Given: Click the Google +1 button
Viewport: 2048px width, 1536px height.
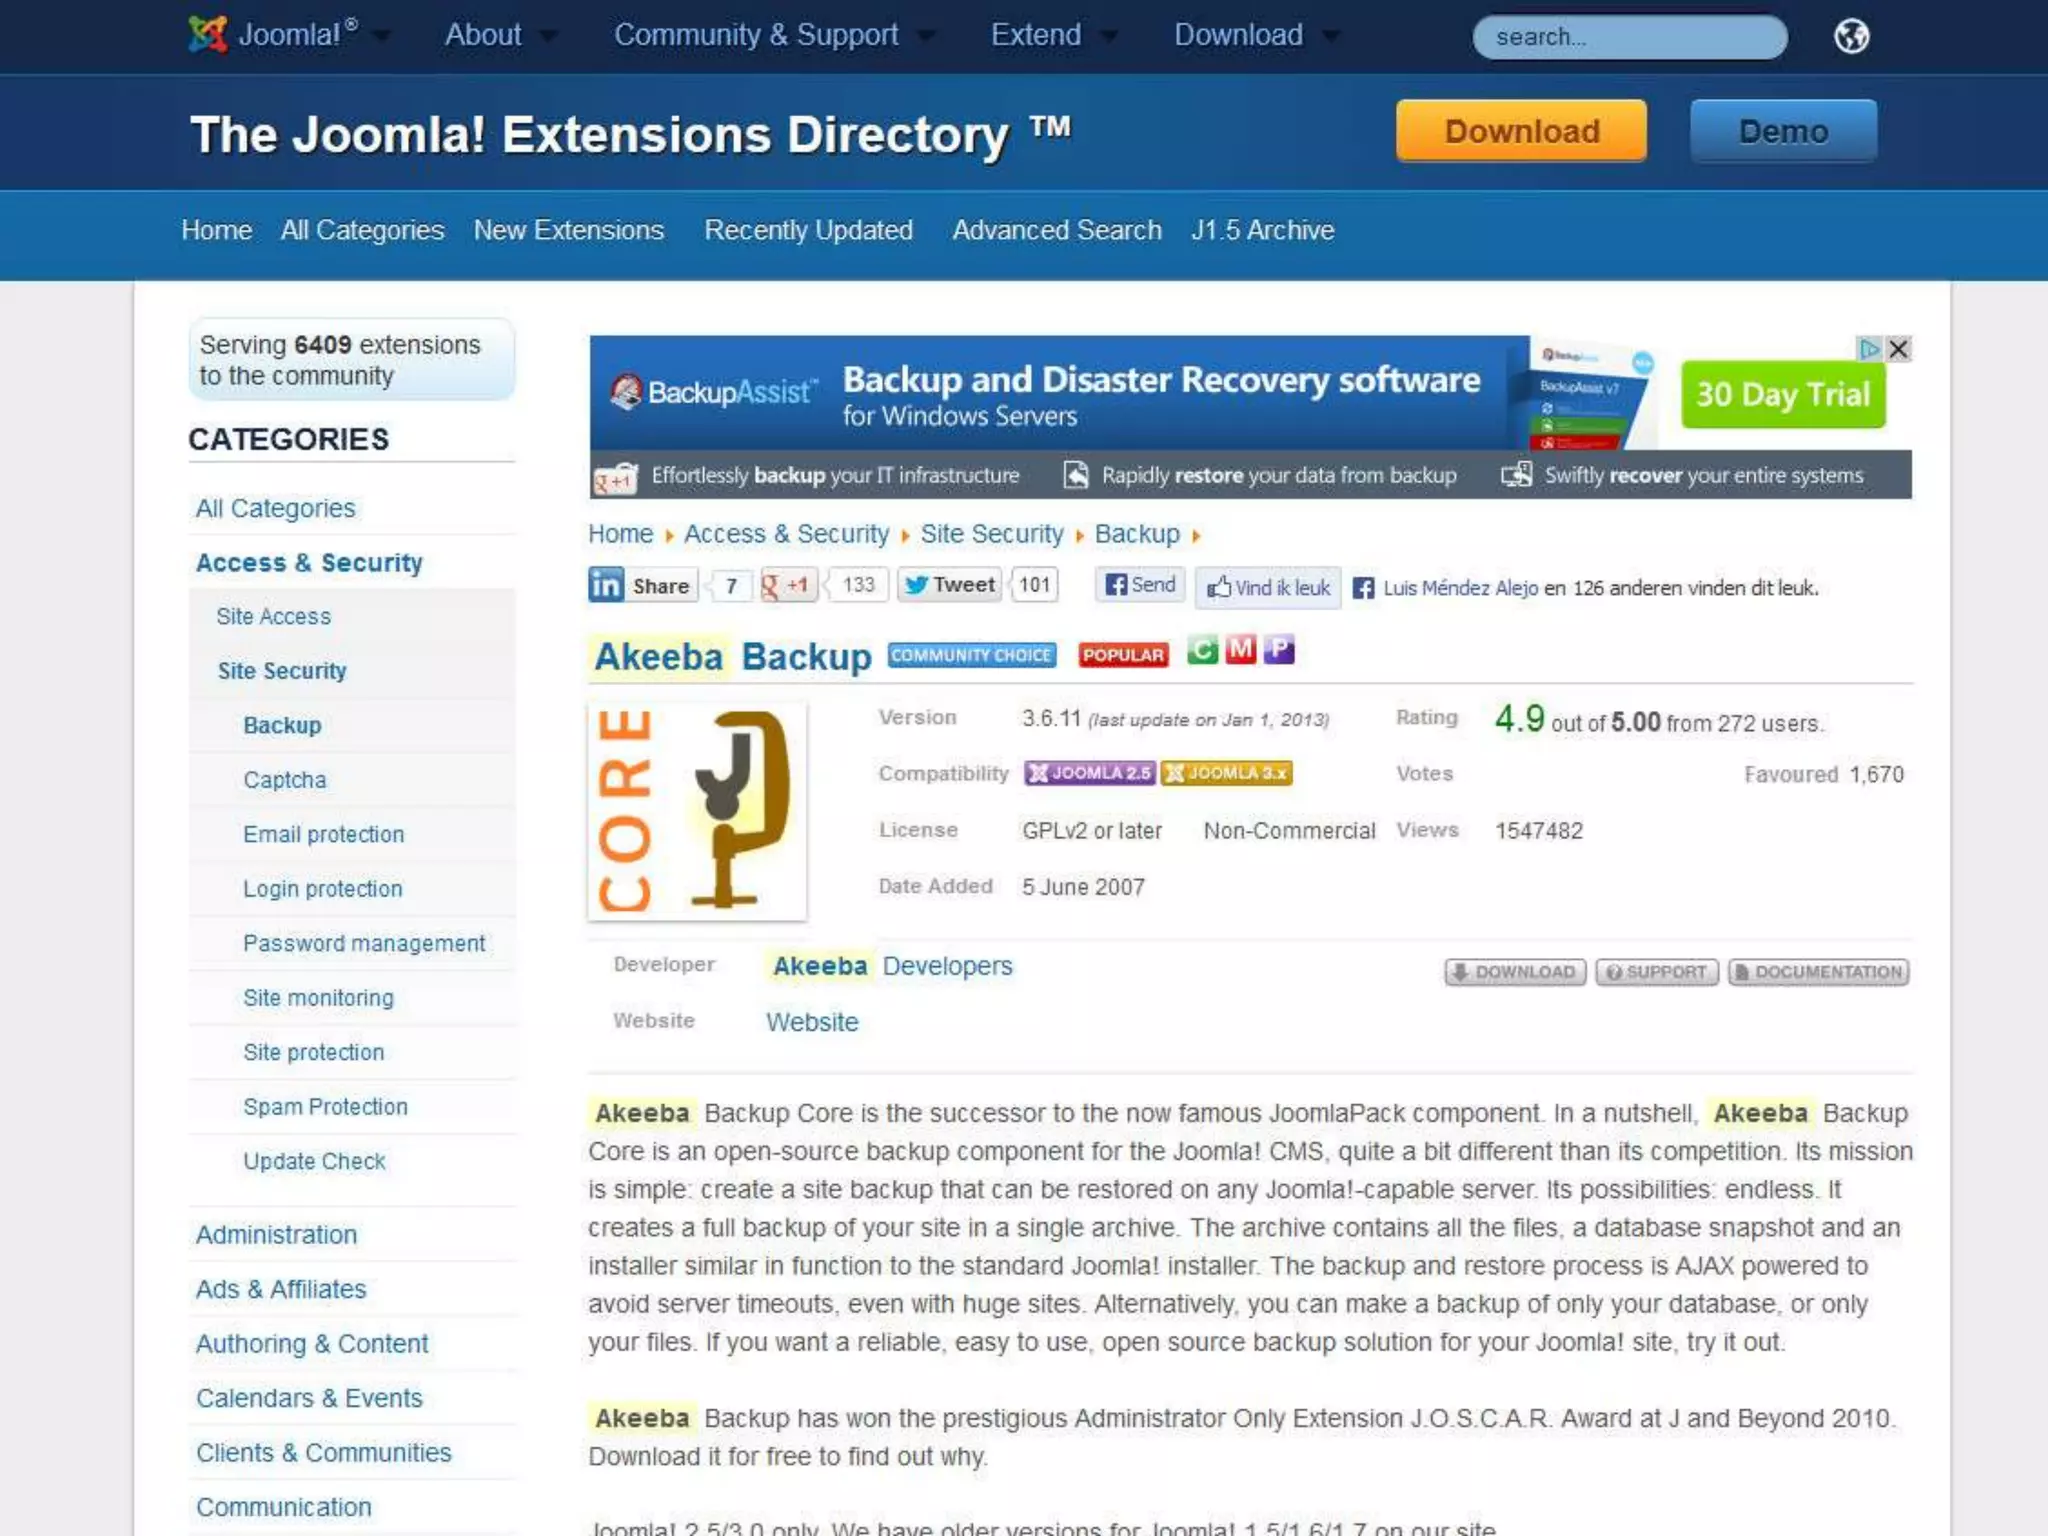Looking at the screenshot, I should 787,585.
